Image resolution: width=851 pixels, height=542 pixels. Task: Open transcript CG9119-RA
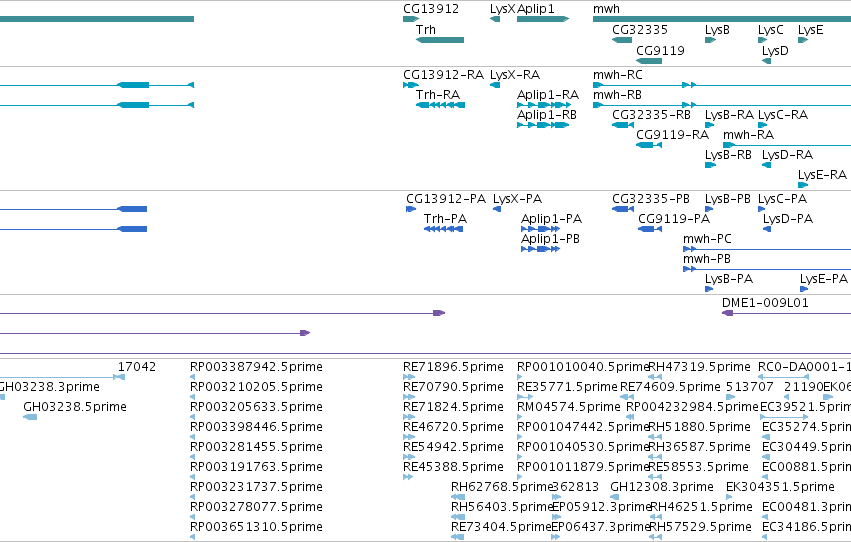pos(672,135)
